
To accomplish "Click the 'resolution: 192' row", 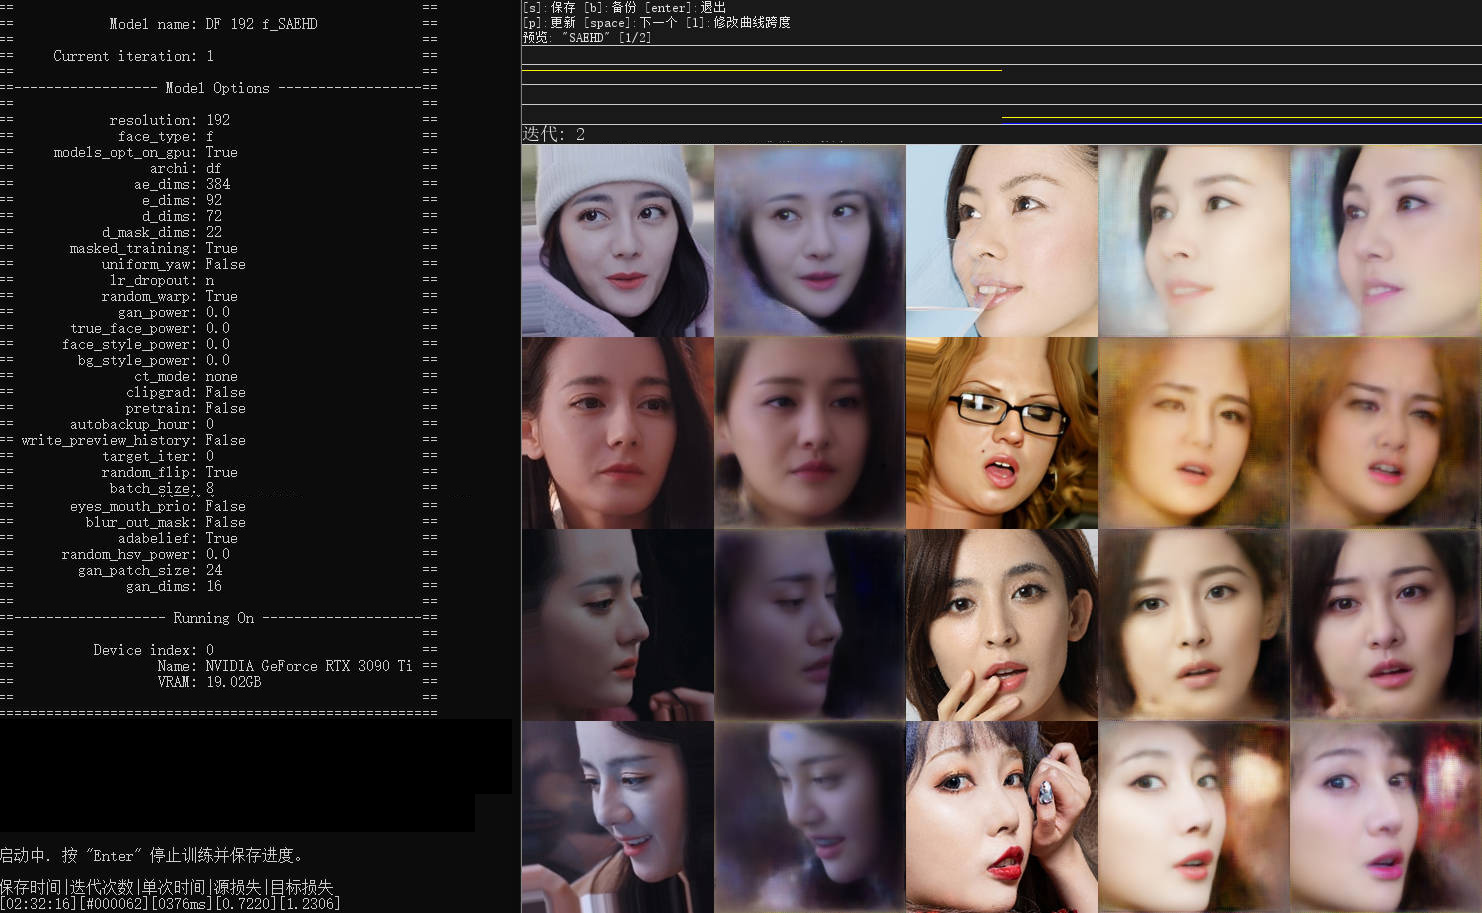I will tap(169, 120).
